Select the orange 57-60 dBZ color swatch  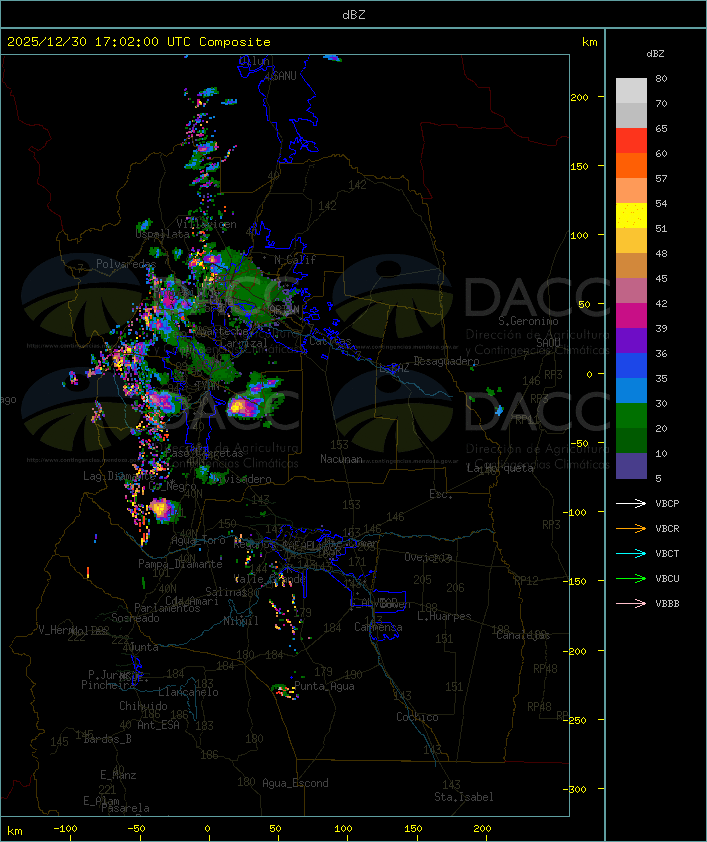pyautogui.click(x=631, y=165)
